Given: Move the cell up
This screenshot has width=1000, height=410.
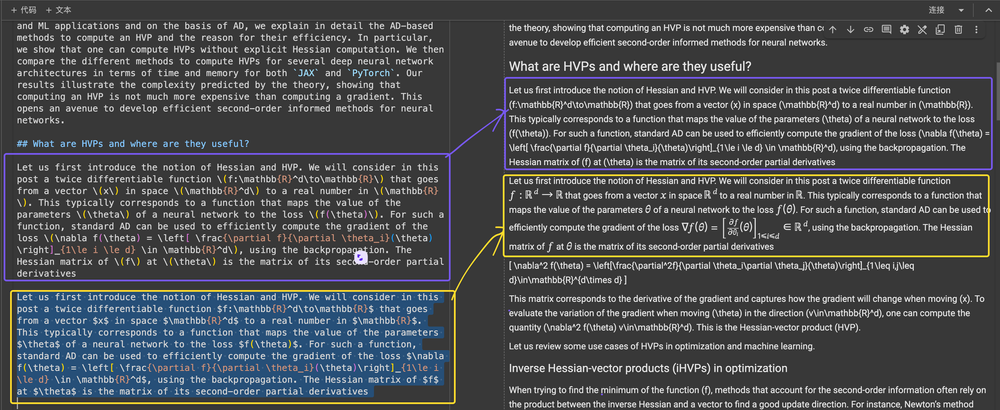Looking at the screenshot, I should coord(832,29).
